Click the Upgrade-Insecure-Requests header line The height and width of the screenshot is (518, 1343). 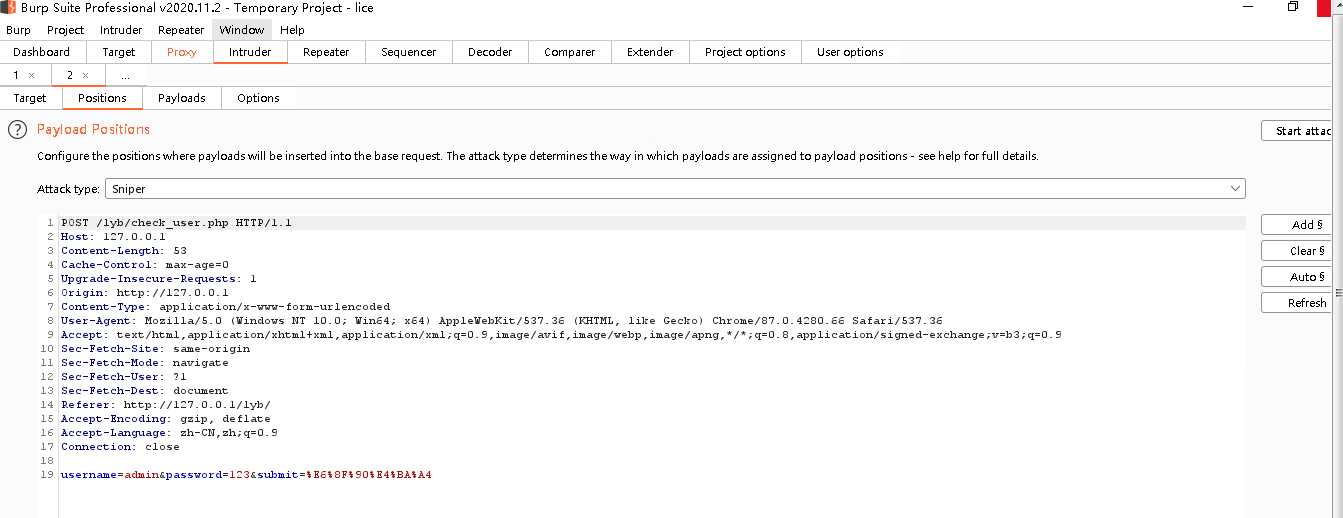[x=159, y=278]
